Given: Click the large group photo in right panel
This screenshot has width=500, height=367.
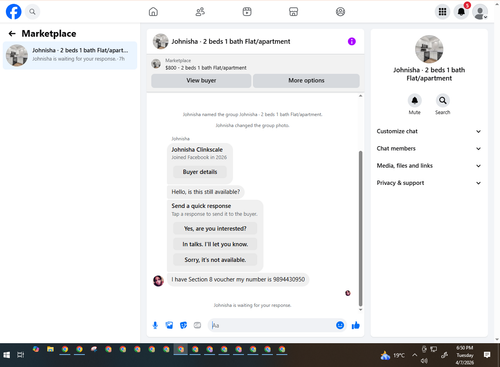Looking at the screenshot, I should 429,49.
